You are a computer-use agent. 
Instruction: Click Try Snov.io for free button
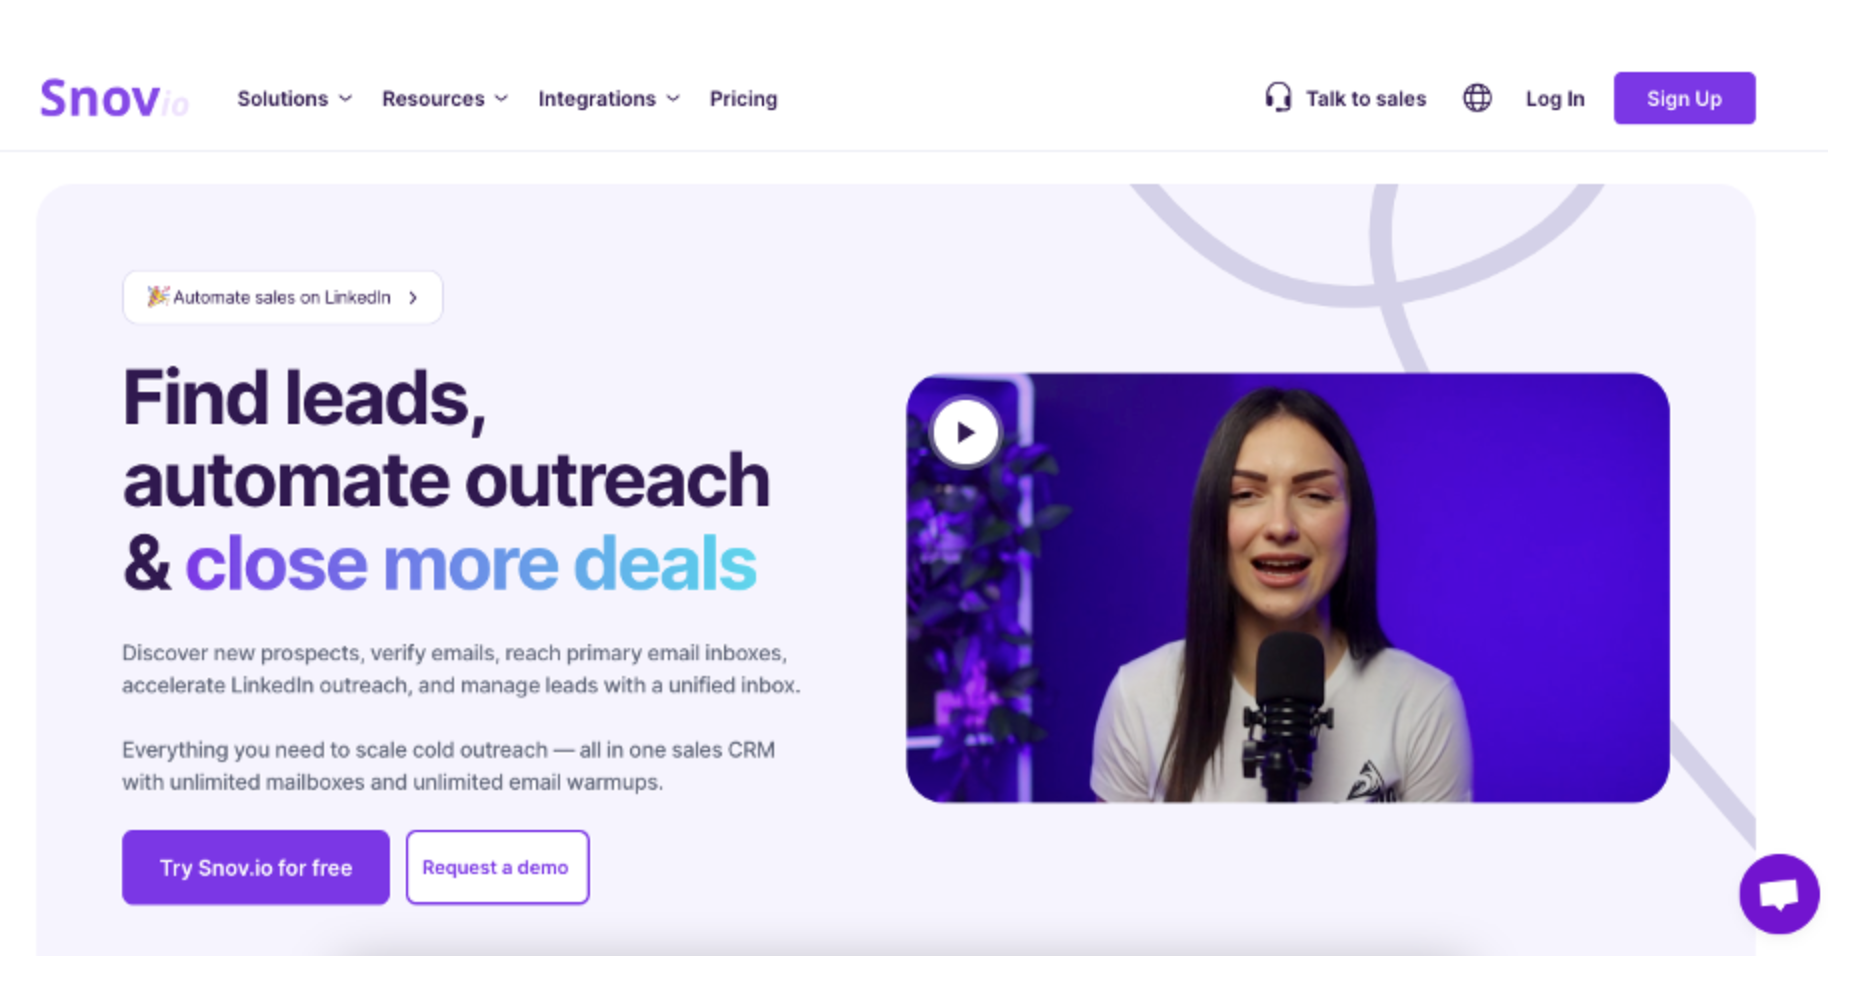256,867
